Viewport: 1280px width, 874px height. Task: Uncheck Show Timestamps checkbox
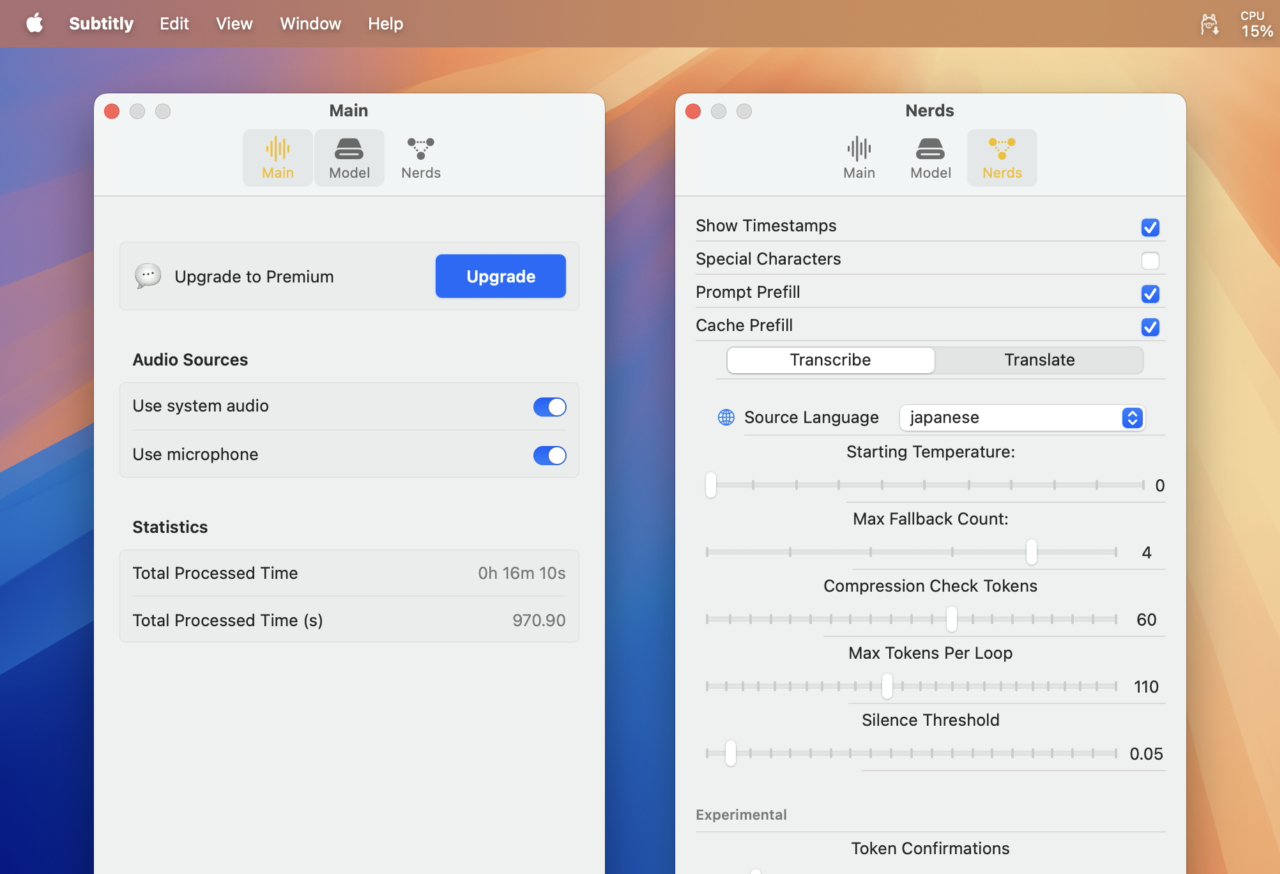click(1150, 227)
